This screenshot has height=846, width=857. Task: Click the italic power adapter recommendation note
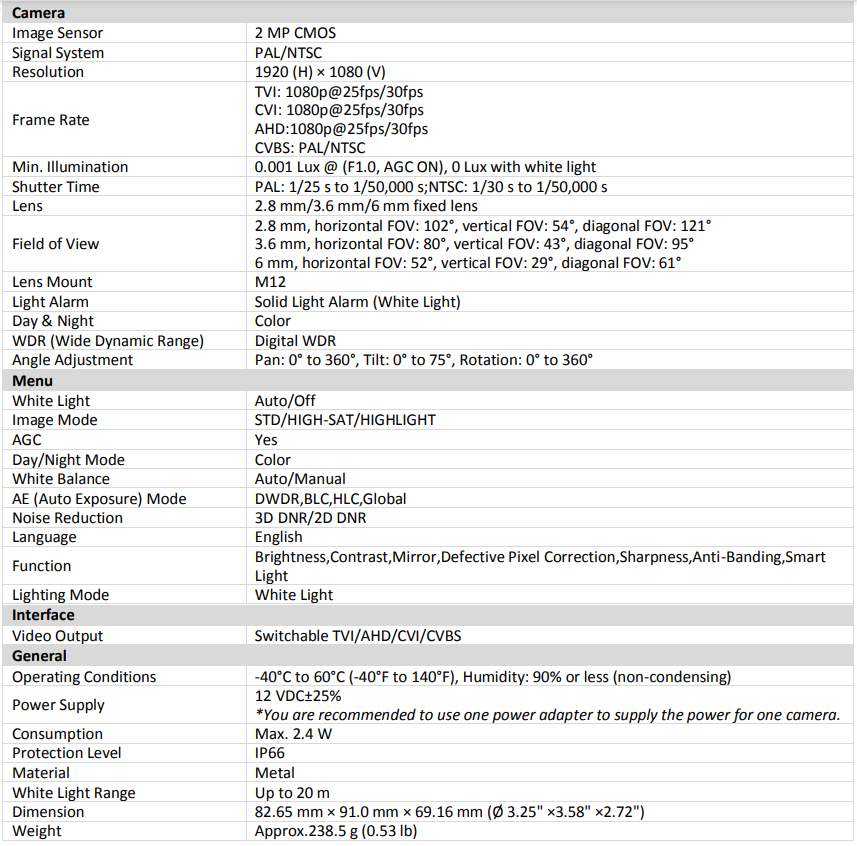point(547,714)
